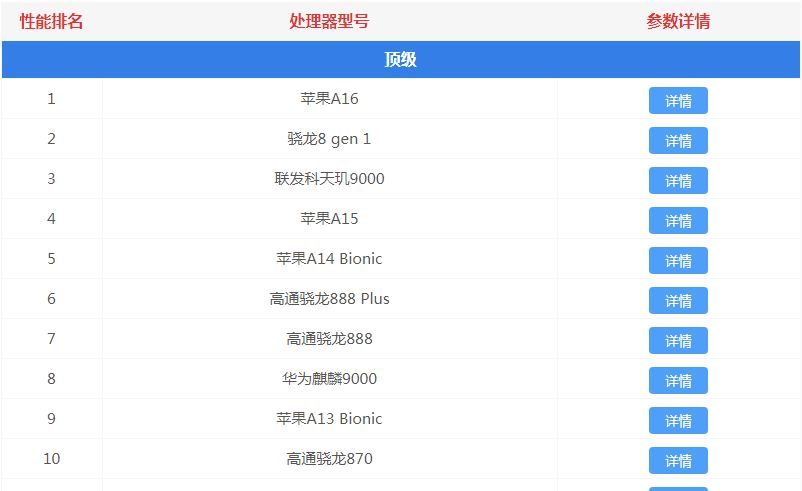802x491 pixels.
Task: Click 详情 button for 苹果A16
Action: [x=678, y=101]
